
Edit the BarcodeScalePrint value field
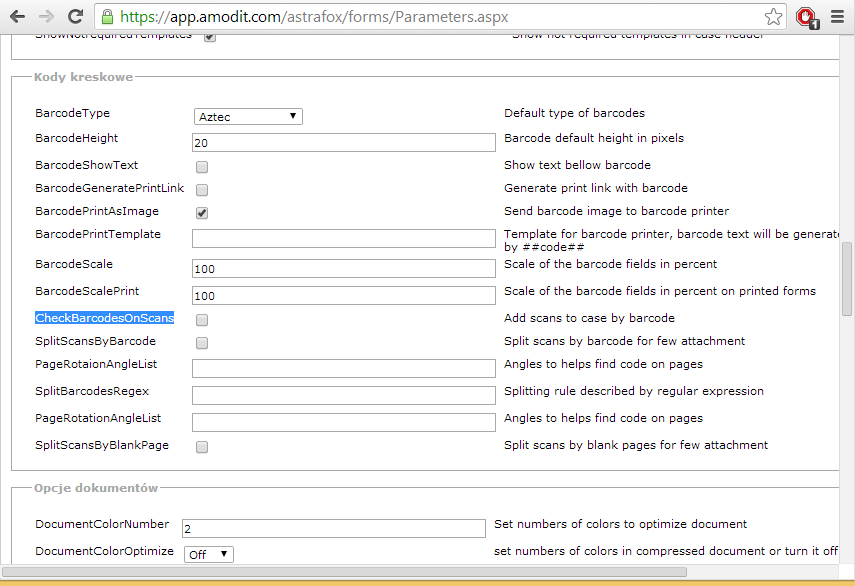coord(344,295)
